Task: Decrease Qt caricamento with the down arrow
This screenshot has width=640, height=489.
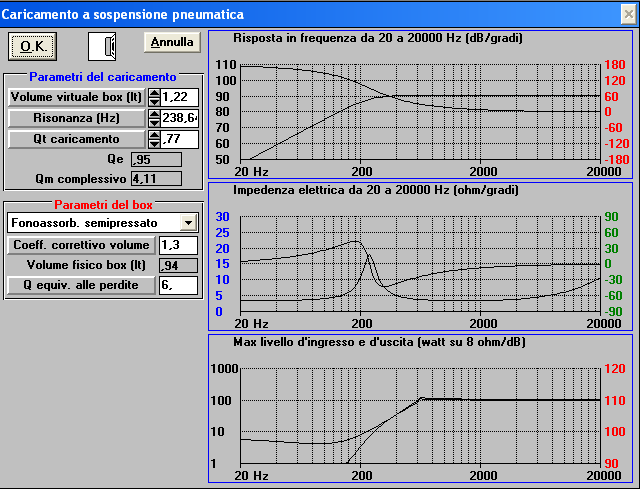Action: coord(154,144)
